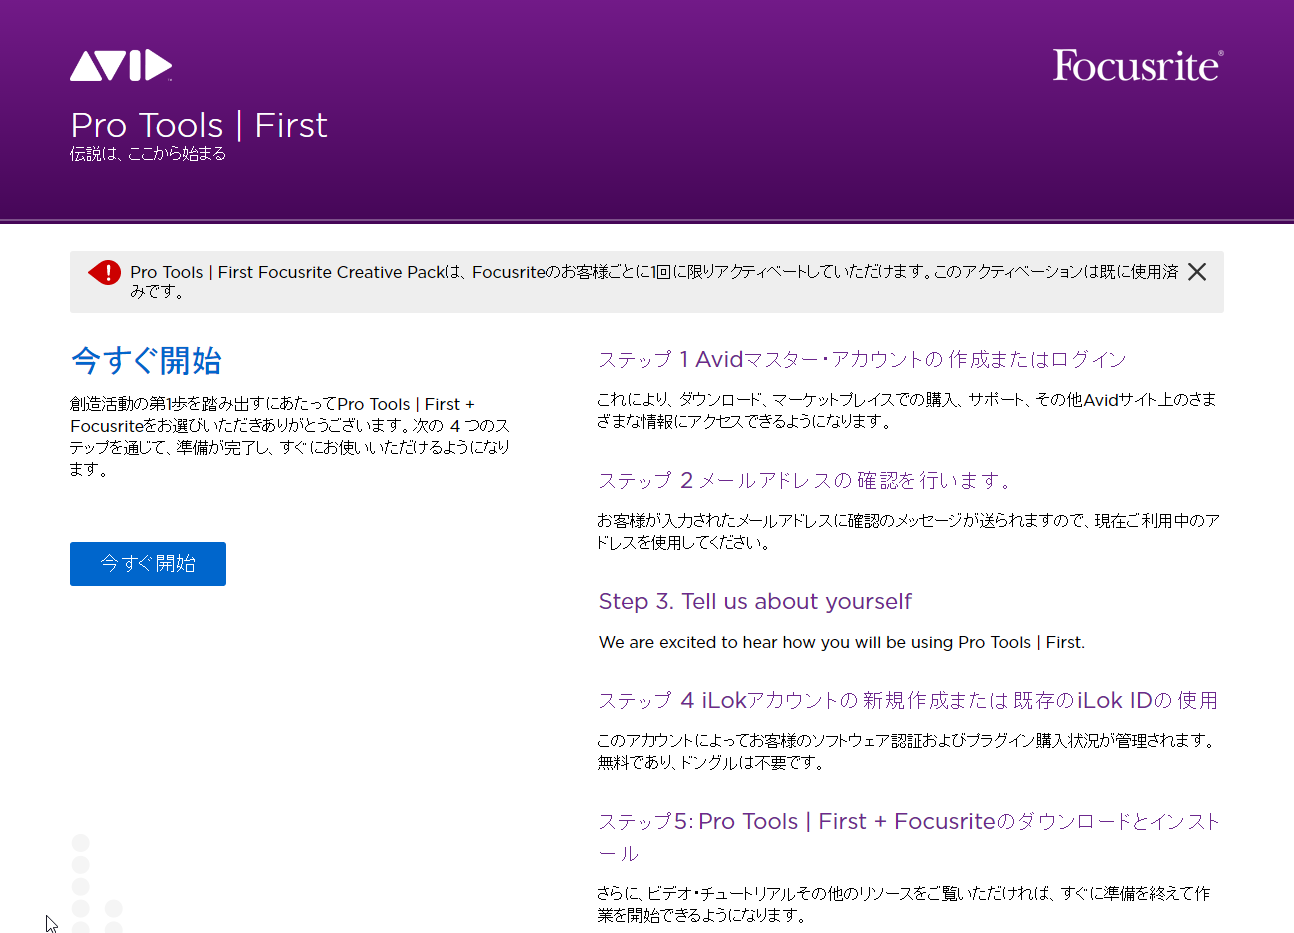
Task: Open Step 3 Tell us about yourself
Action: point(755,601)
